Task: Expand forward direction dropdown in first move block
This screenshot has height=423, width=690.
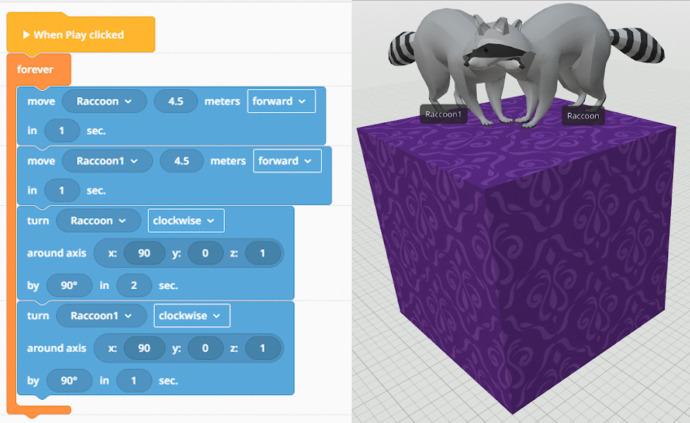Action: tap(279, 101)
